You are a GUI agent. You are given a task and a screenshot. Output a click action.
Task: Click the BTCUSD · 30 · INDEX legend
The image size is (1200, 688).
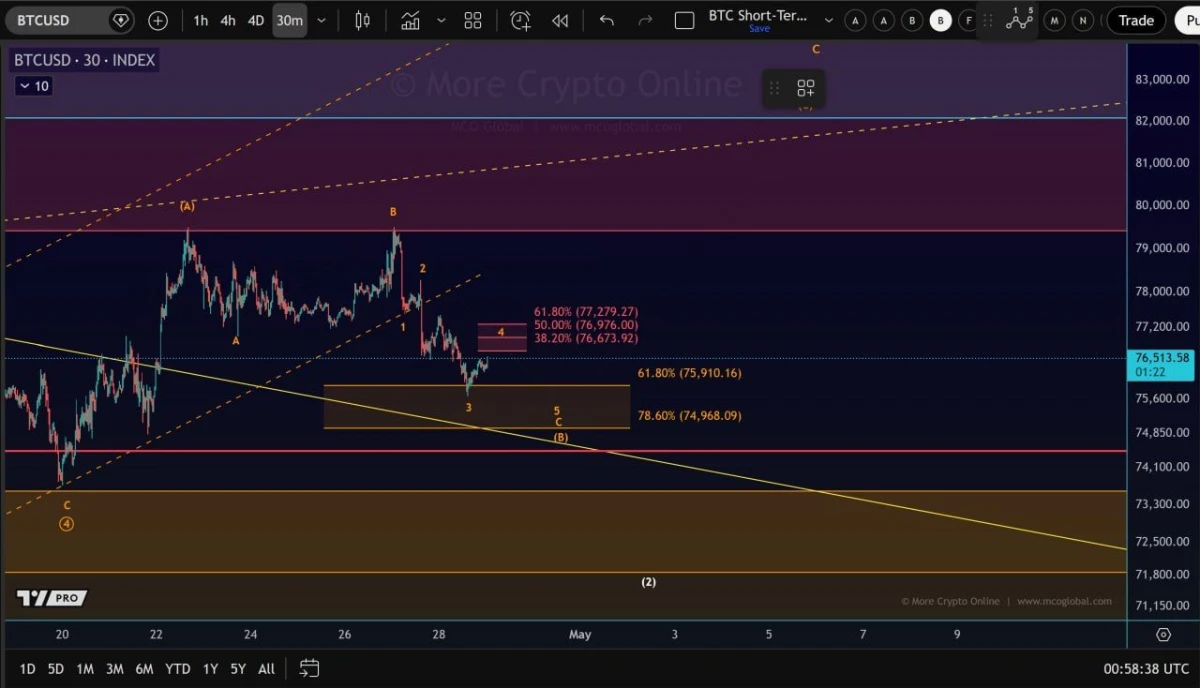pos(85,60)
